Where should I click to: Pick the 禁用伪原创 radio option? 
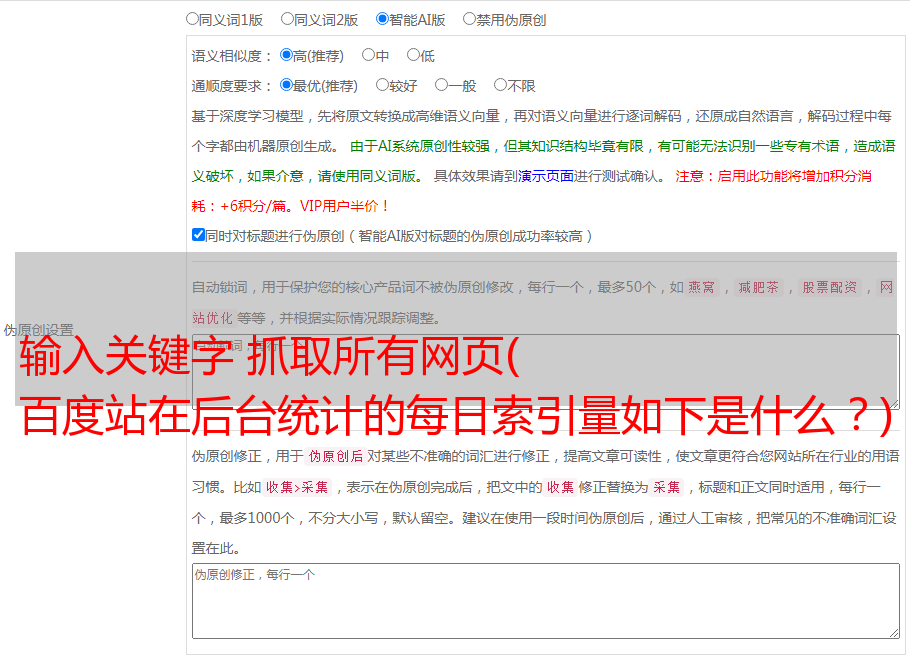469,19
